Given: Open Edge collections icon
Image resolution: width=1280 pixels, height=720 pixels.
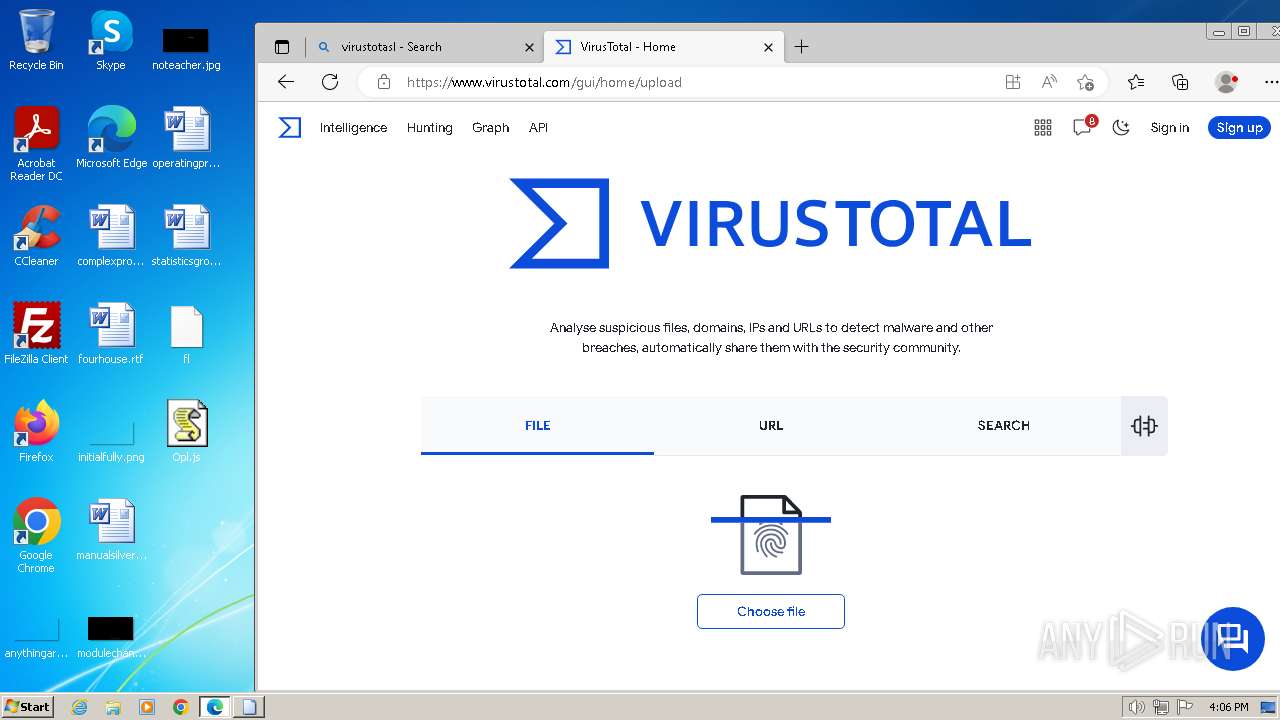Looking at the screenshot, I should click(1180, 82).
